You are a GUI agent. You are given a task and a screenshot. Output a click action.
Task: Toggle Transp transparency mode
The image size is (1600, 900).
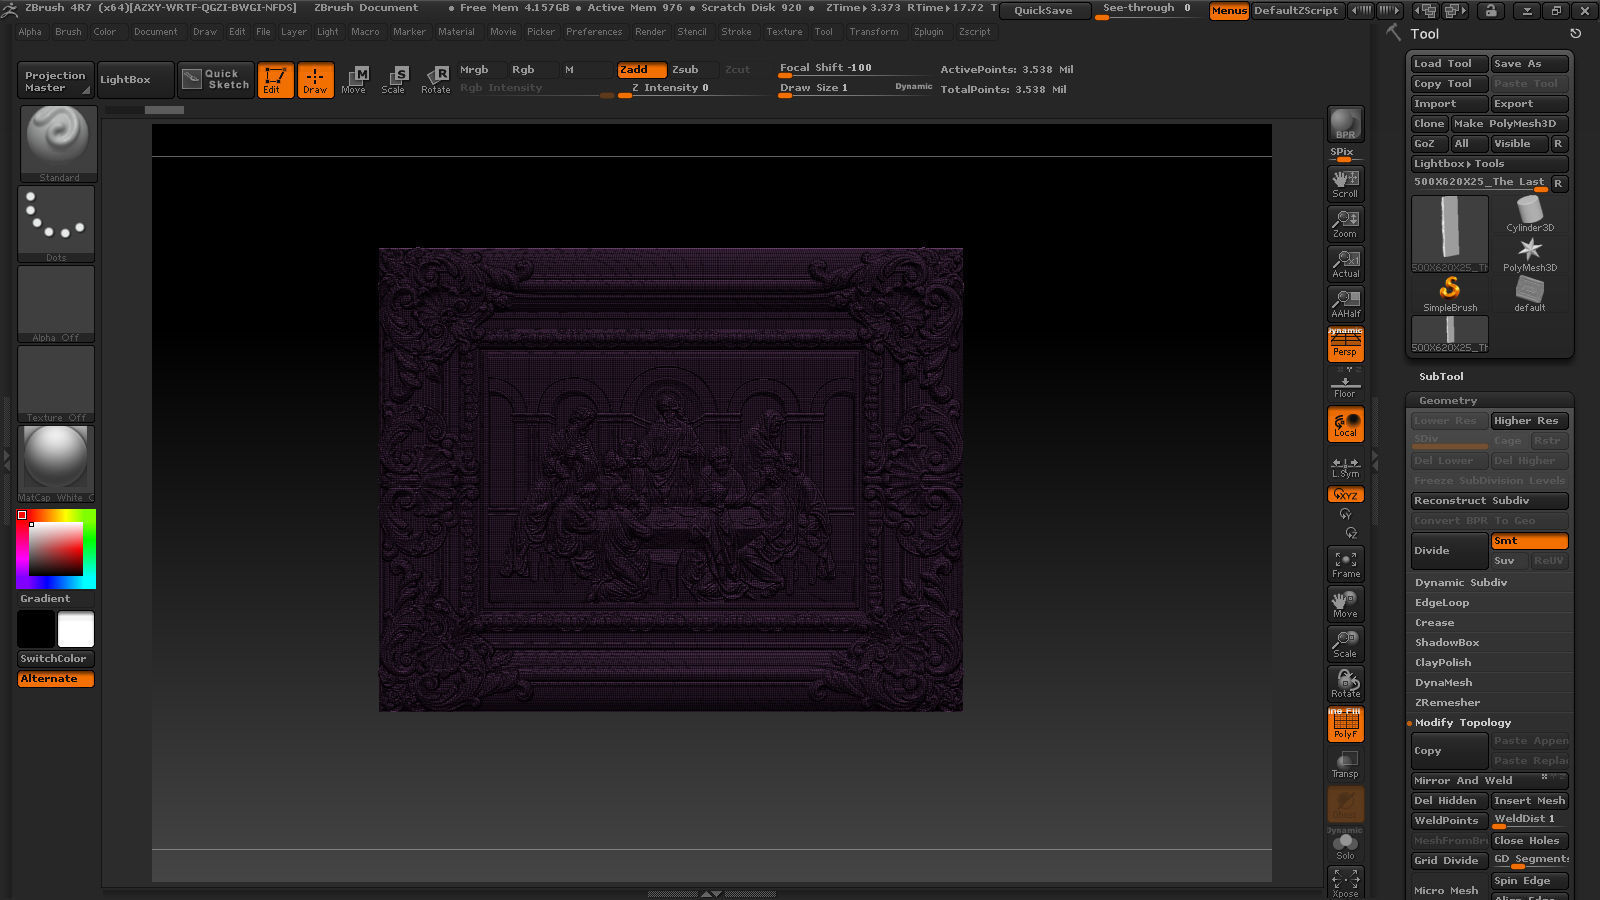coord(1345,764)
